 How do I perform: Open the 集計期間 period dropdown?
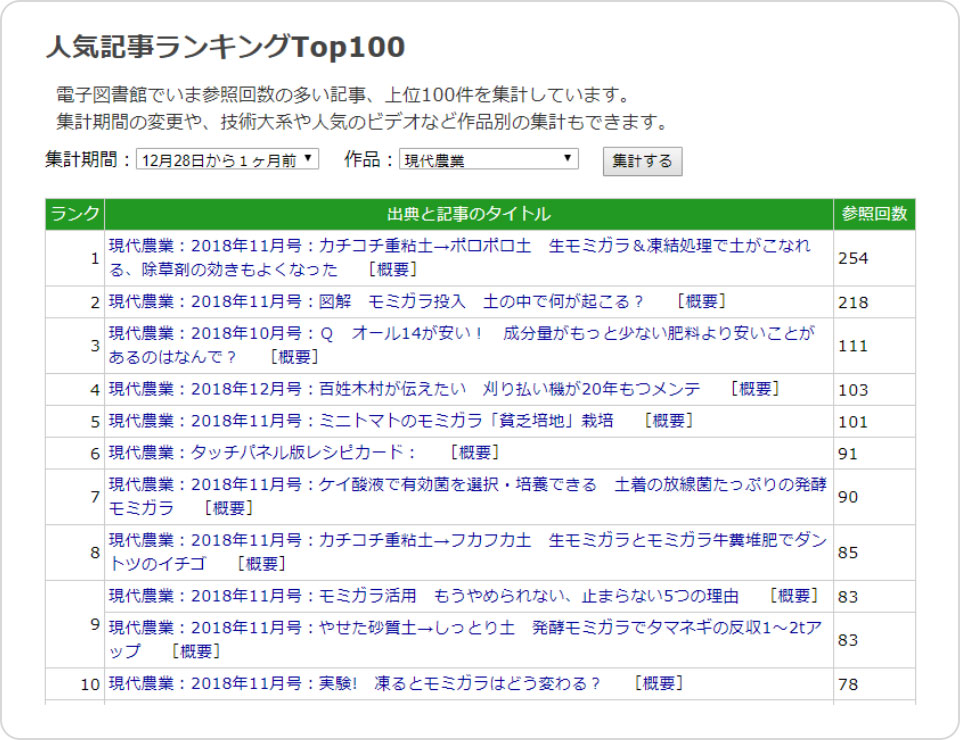coord(227,159)
